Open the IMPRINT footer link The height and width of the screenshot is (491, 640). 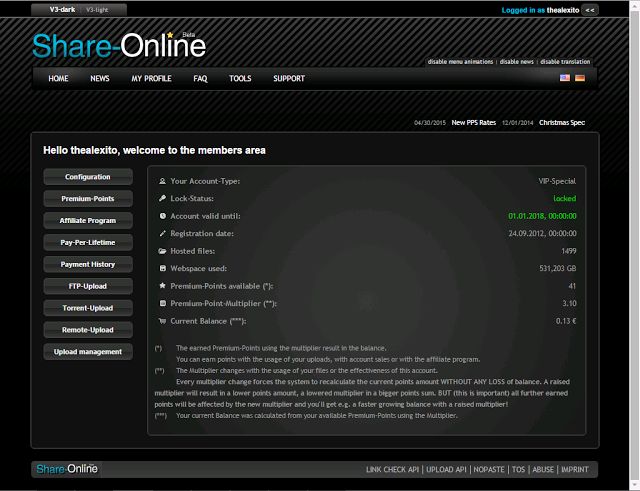pos(575,469)
